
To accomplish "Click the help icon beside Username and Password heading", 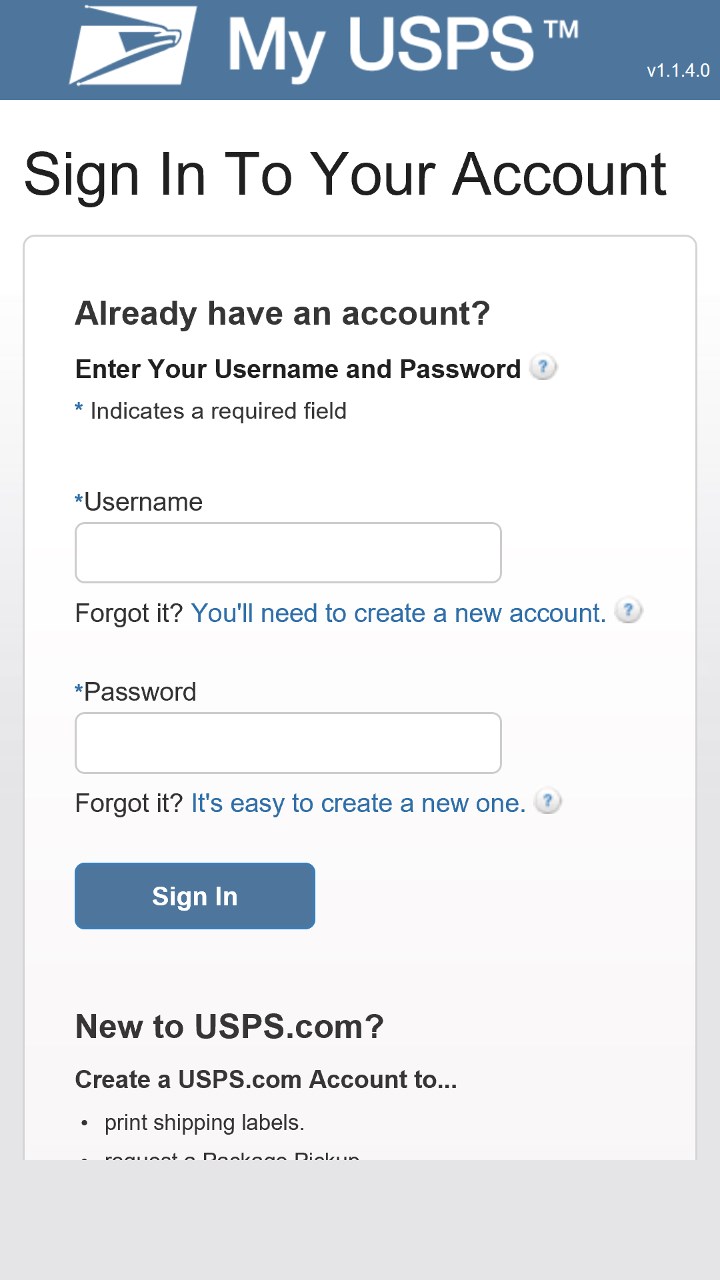I will point(542,368).
